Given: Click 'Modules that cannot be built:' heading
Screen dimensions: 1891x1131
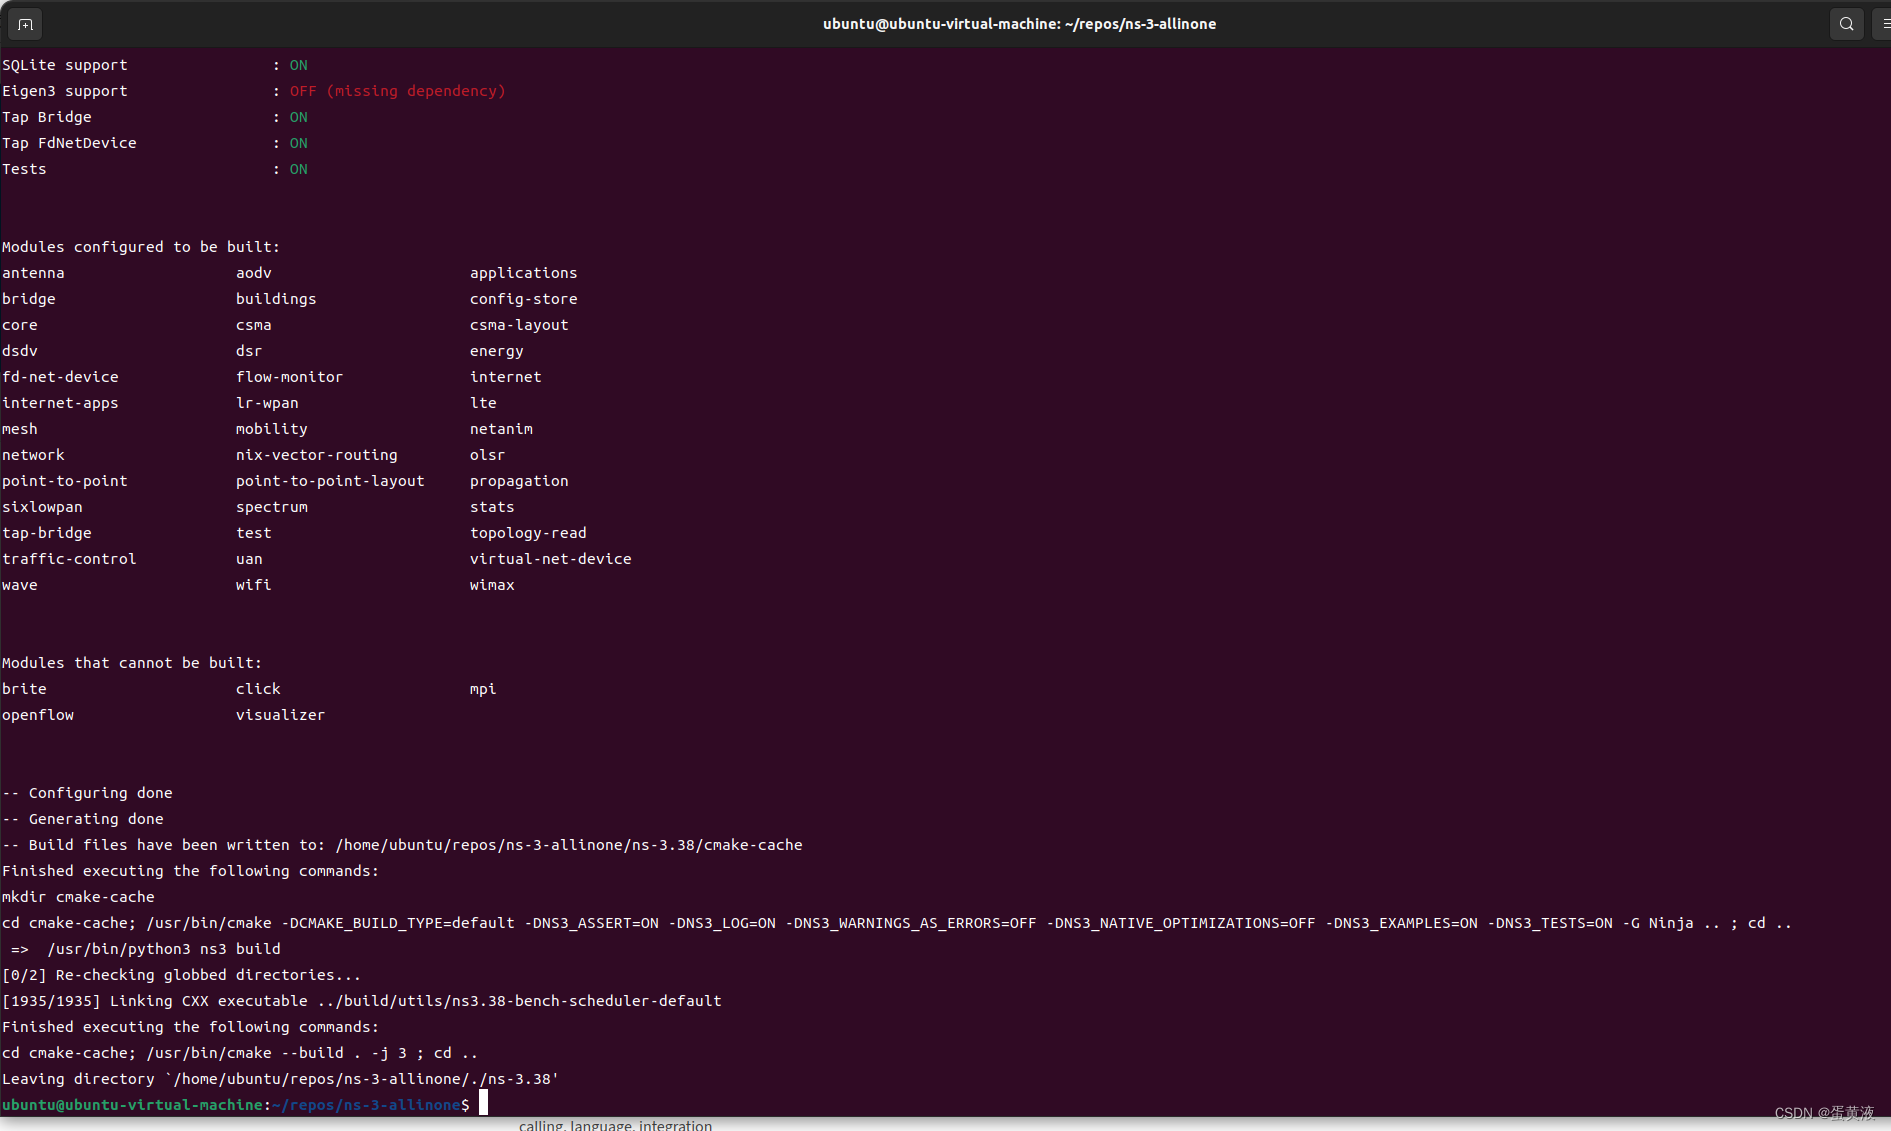Looking at the screenshot, I should click(132, 663).
